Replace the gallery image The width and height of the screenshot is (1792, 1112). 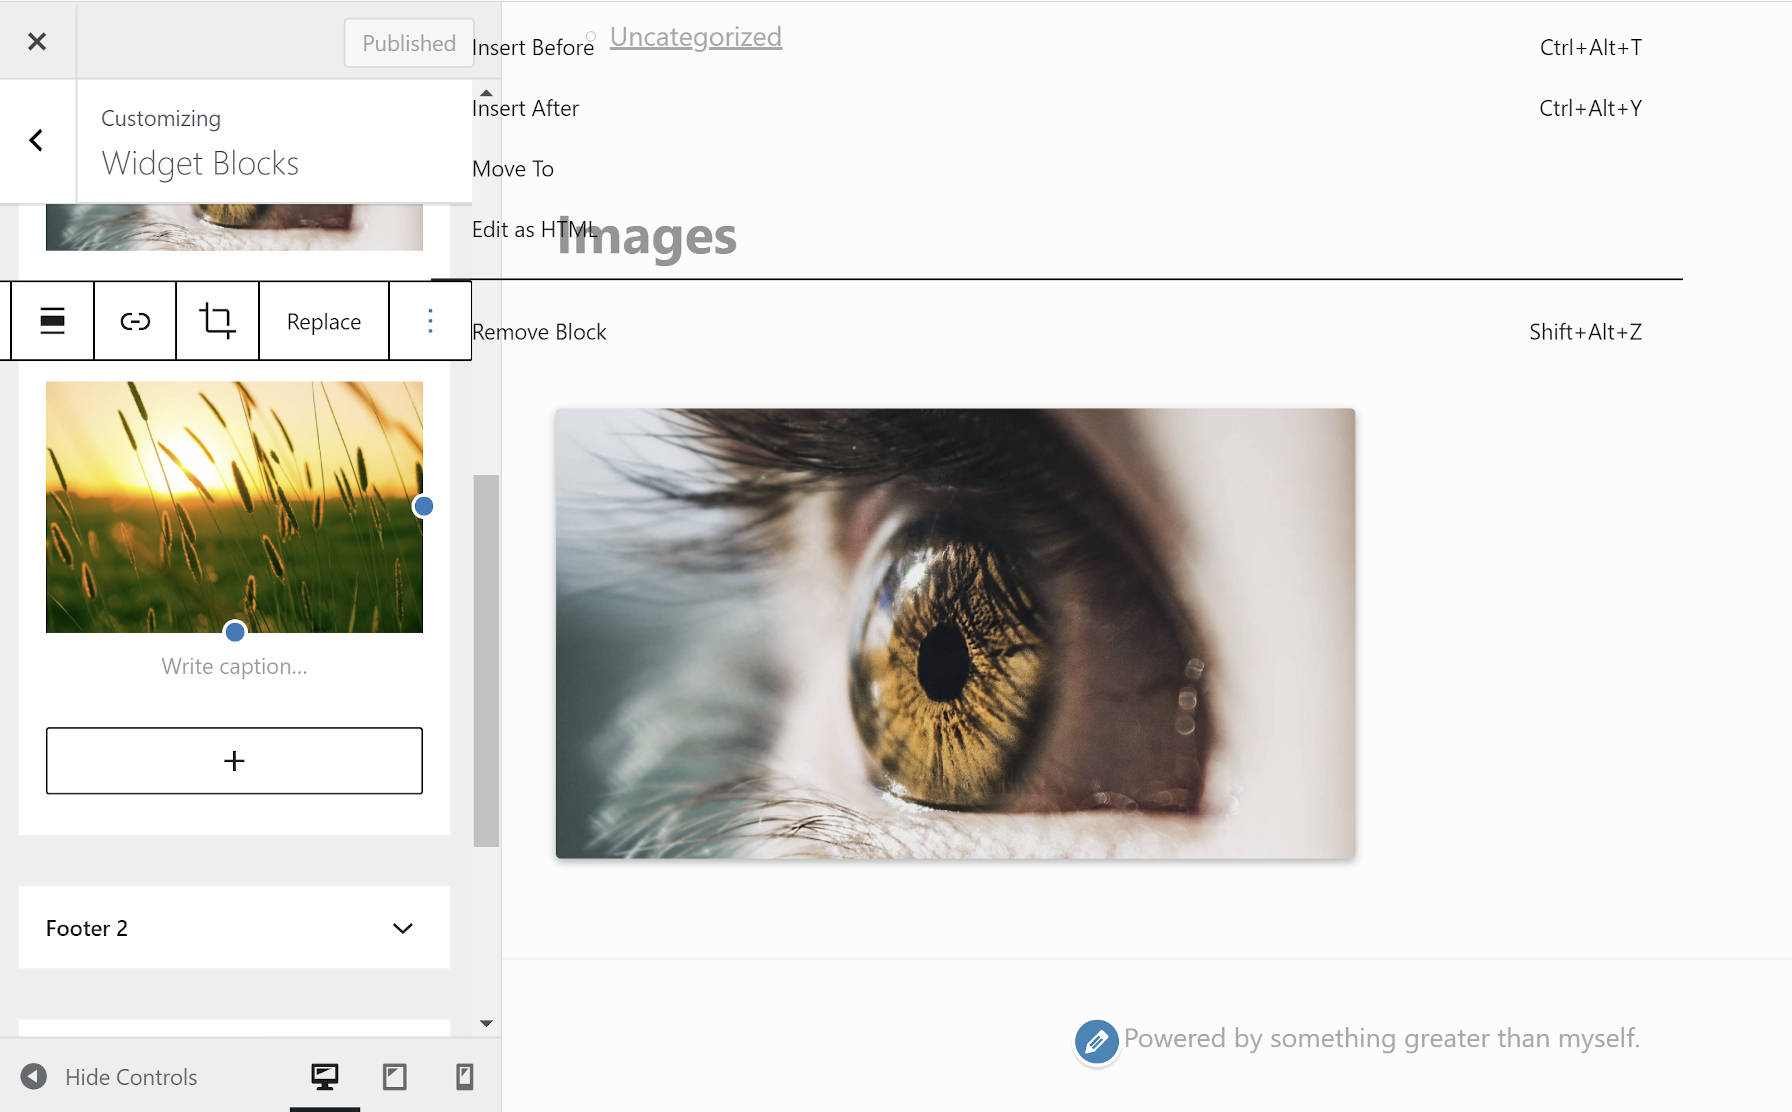pos(323,321)
